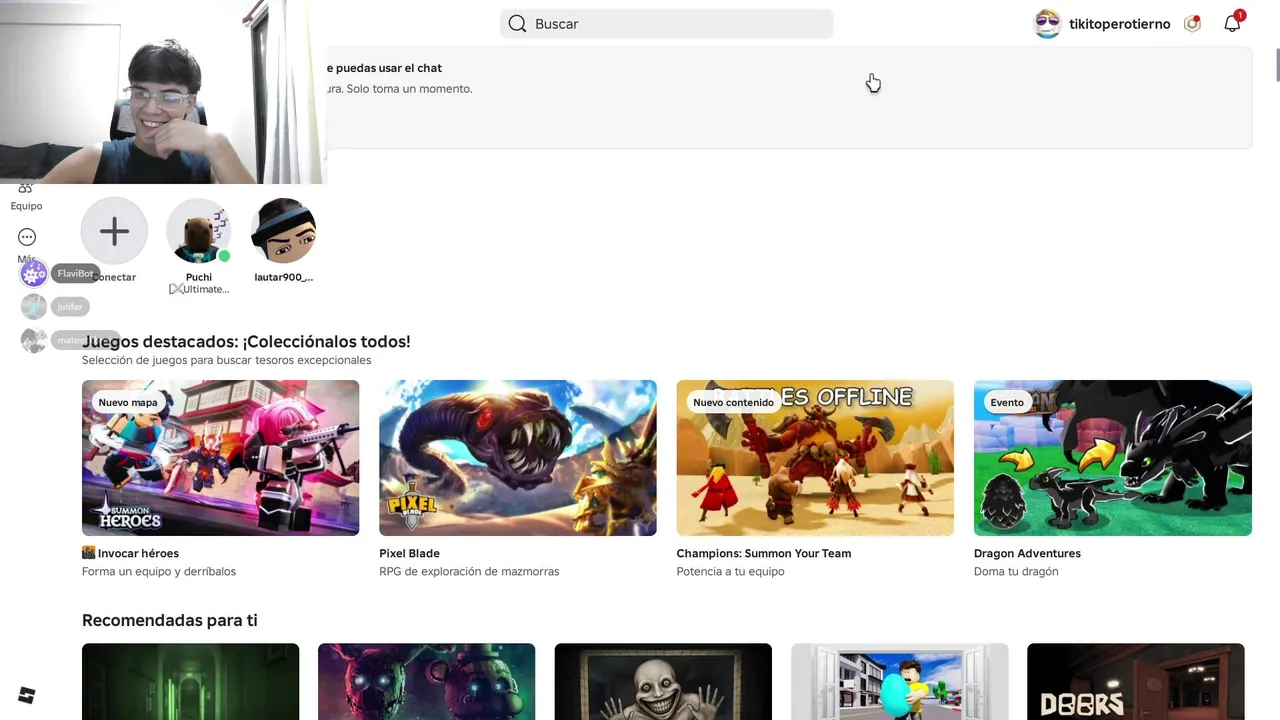Open the DOORS recommended game thumbnail
Viewport: 1280px width, 720px height.
(x=1136, y=682)
